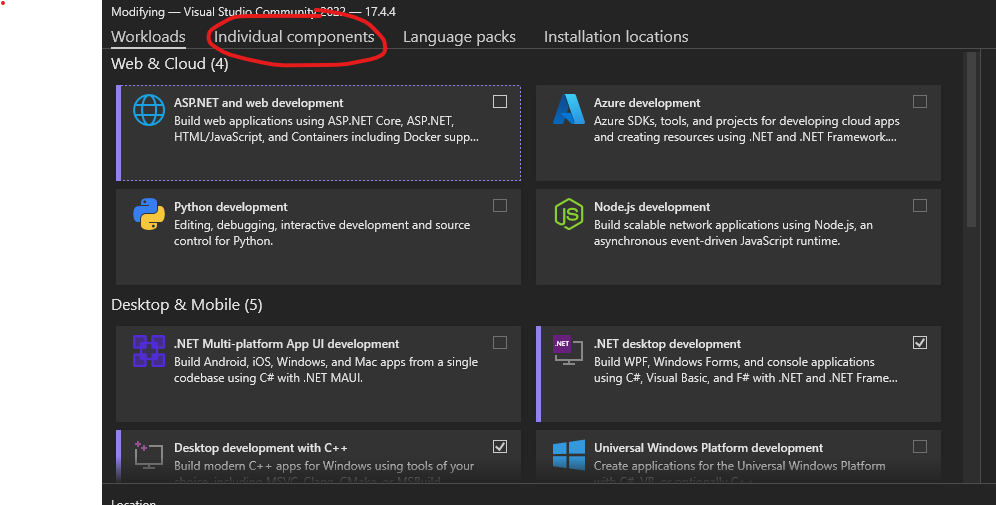Enable the Node.js development checkbox
The height and width of the screenshot is (505, 996).
click(920, 206)
